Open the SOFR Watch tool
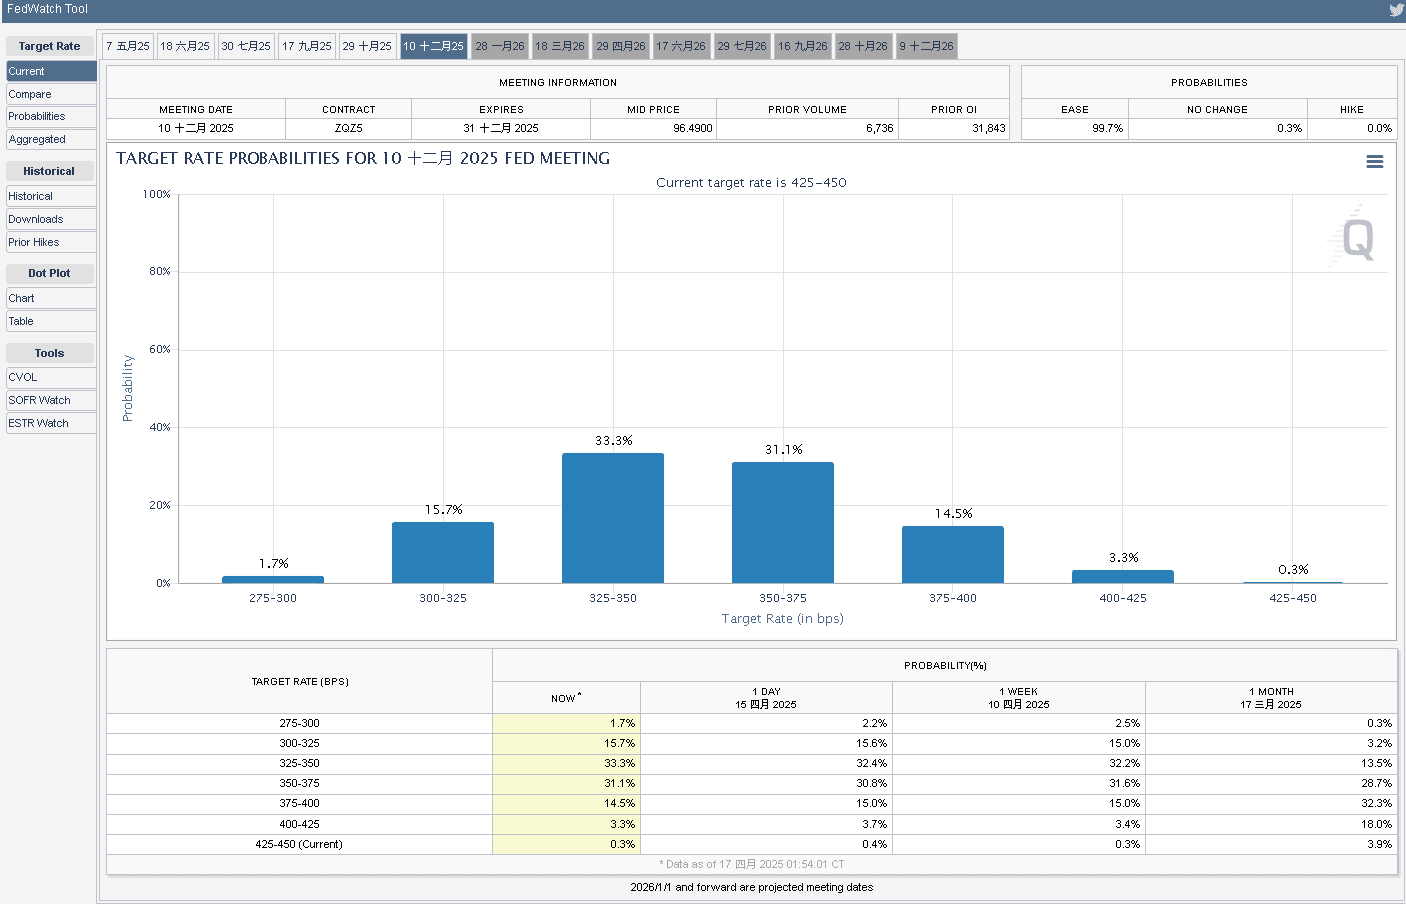The width and height of the screenshot is (1406, 904). (51, 400)
